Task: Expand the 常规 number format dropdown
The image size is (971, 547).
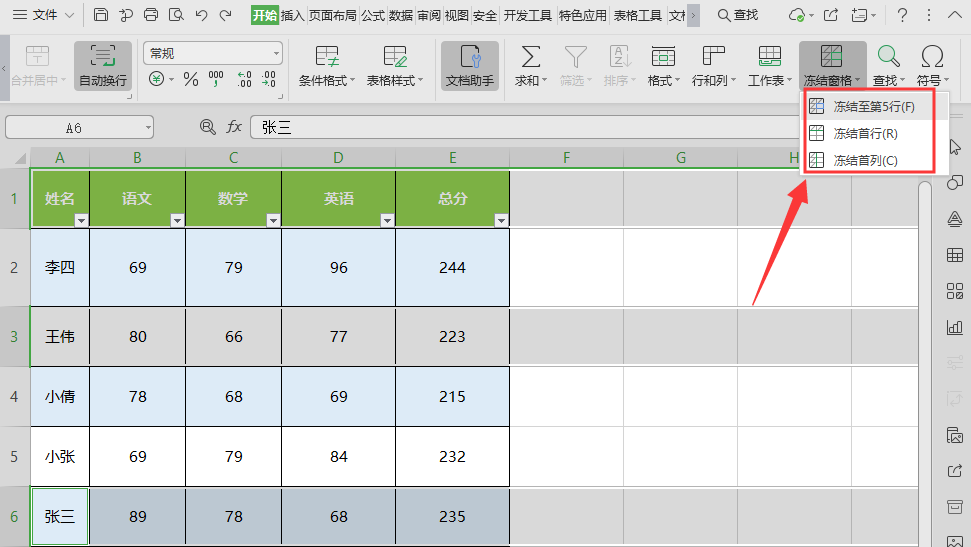Action: coord(276,53)
